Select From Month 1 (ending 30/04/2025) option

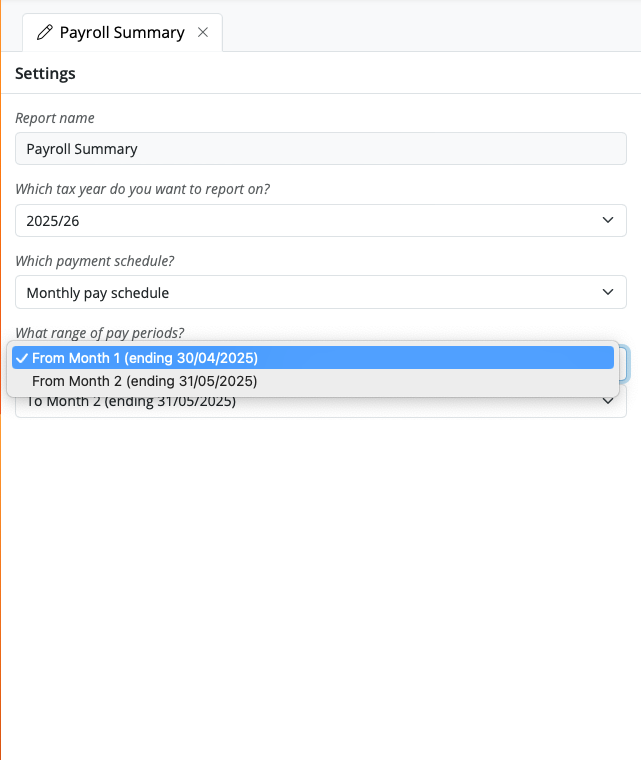click(313, 358)
